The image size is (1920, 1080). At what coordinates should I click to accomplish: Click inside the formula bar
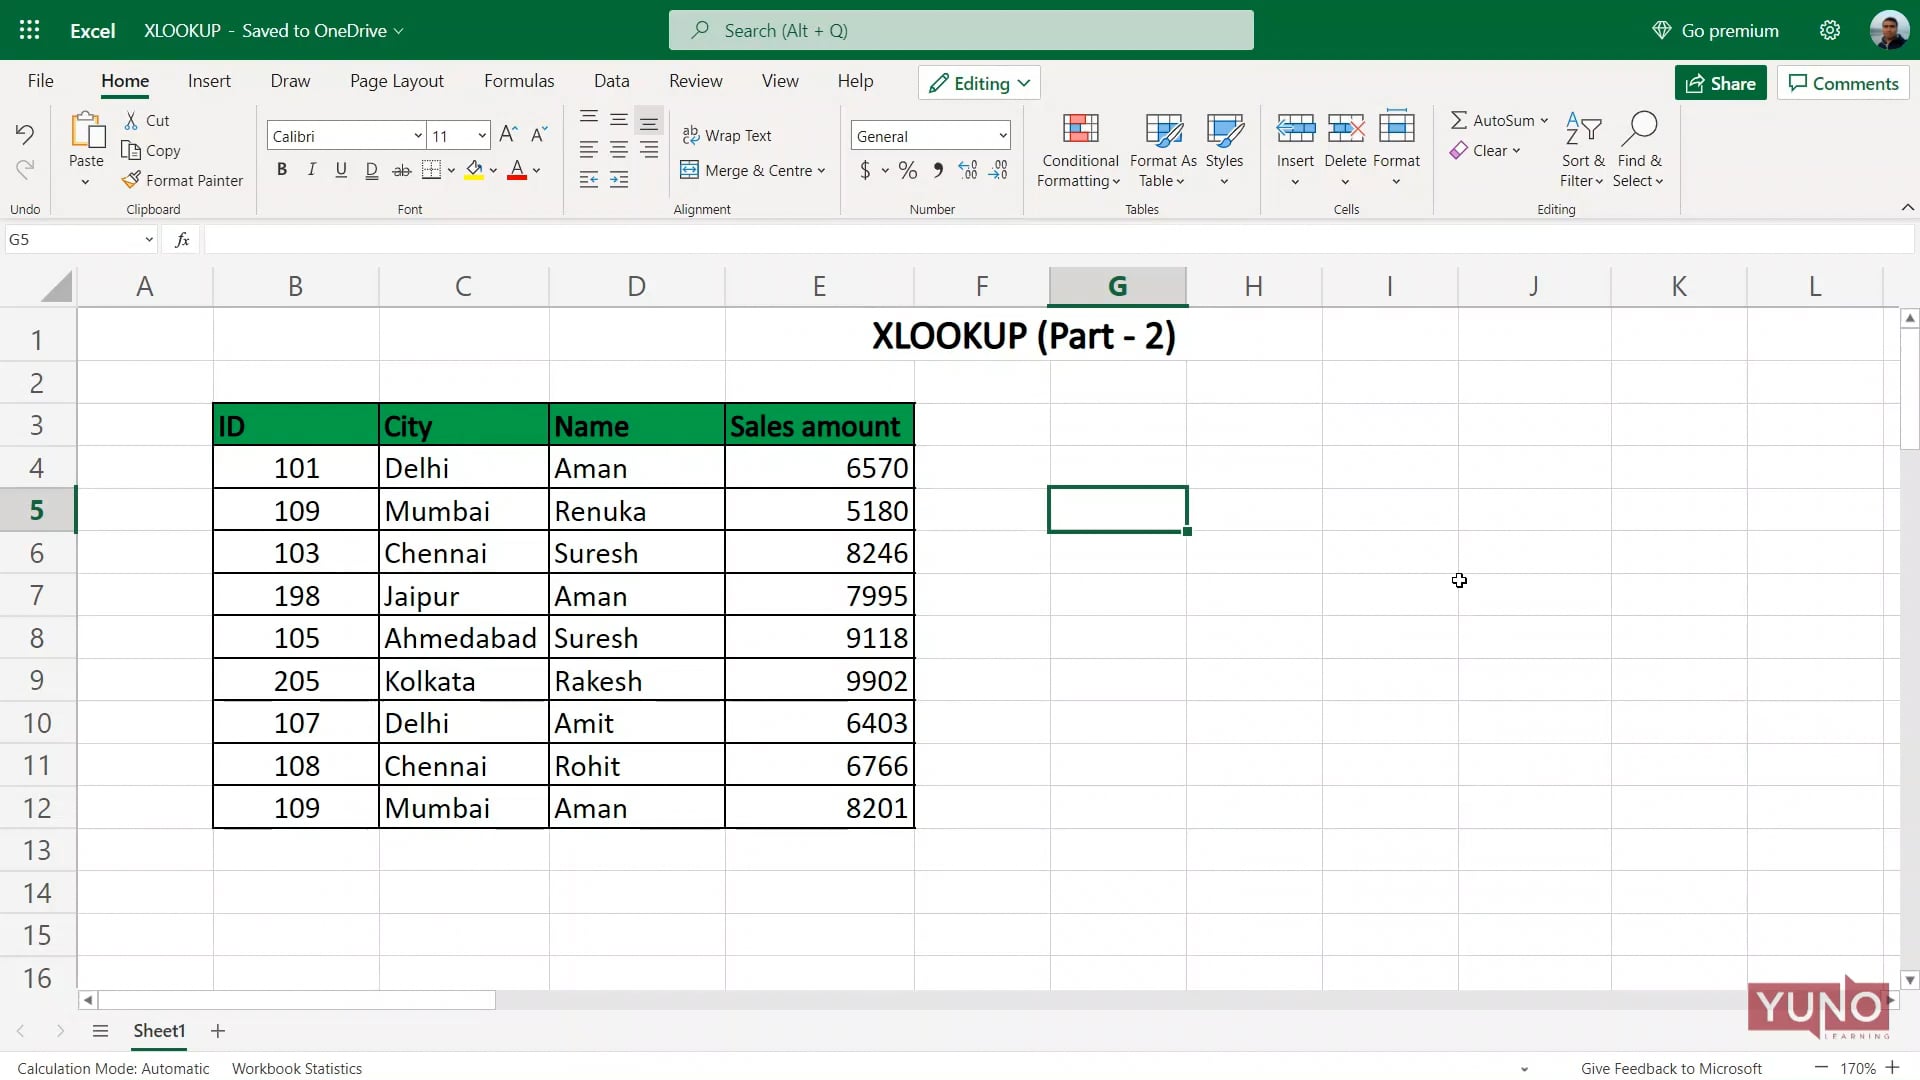tap(700, 239)
